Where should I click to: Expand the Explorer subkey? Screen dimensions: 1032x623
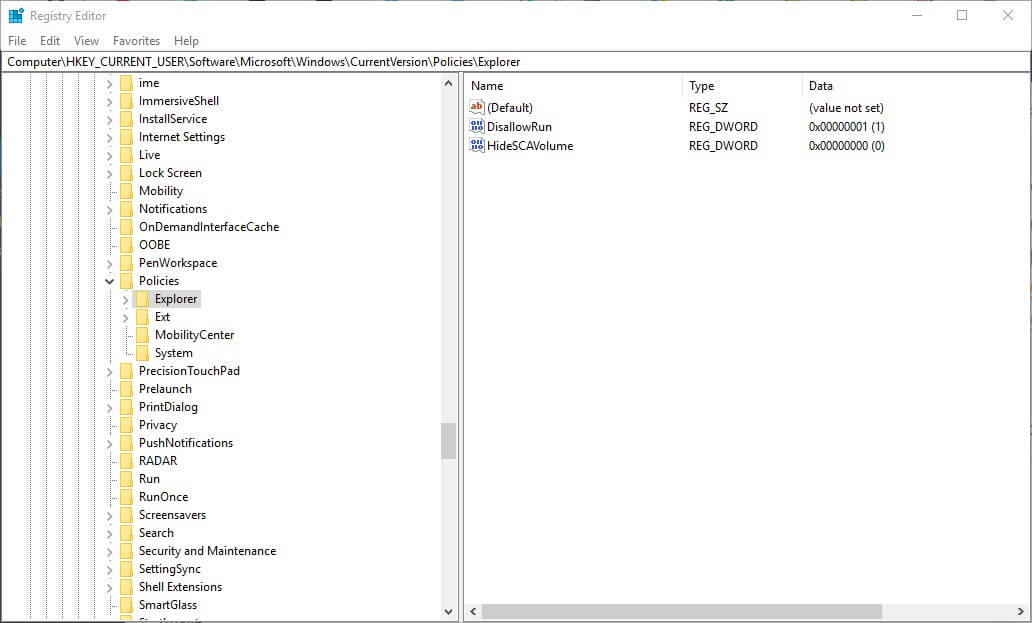pos(126,299)
